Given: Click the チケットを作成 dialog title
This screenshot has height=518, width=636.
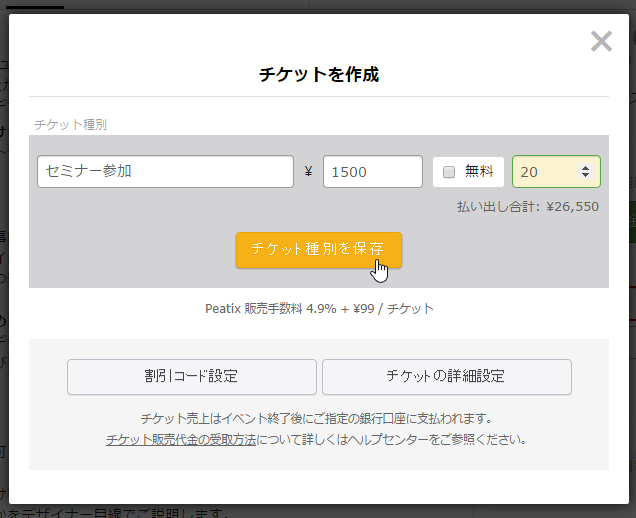Looking at the screenshot, I should [x=318, y=74].
